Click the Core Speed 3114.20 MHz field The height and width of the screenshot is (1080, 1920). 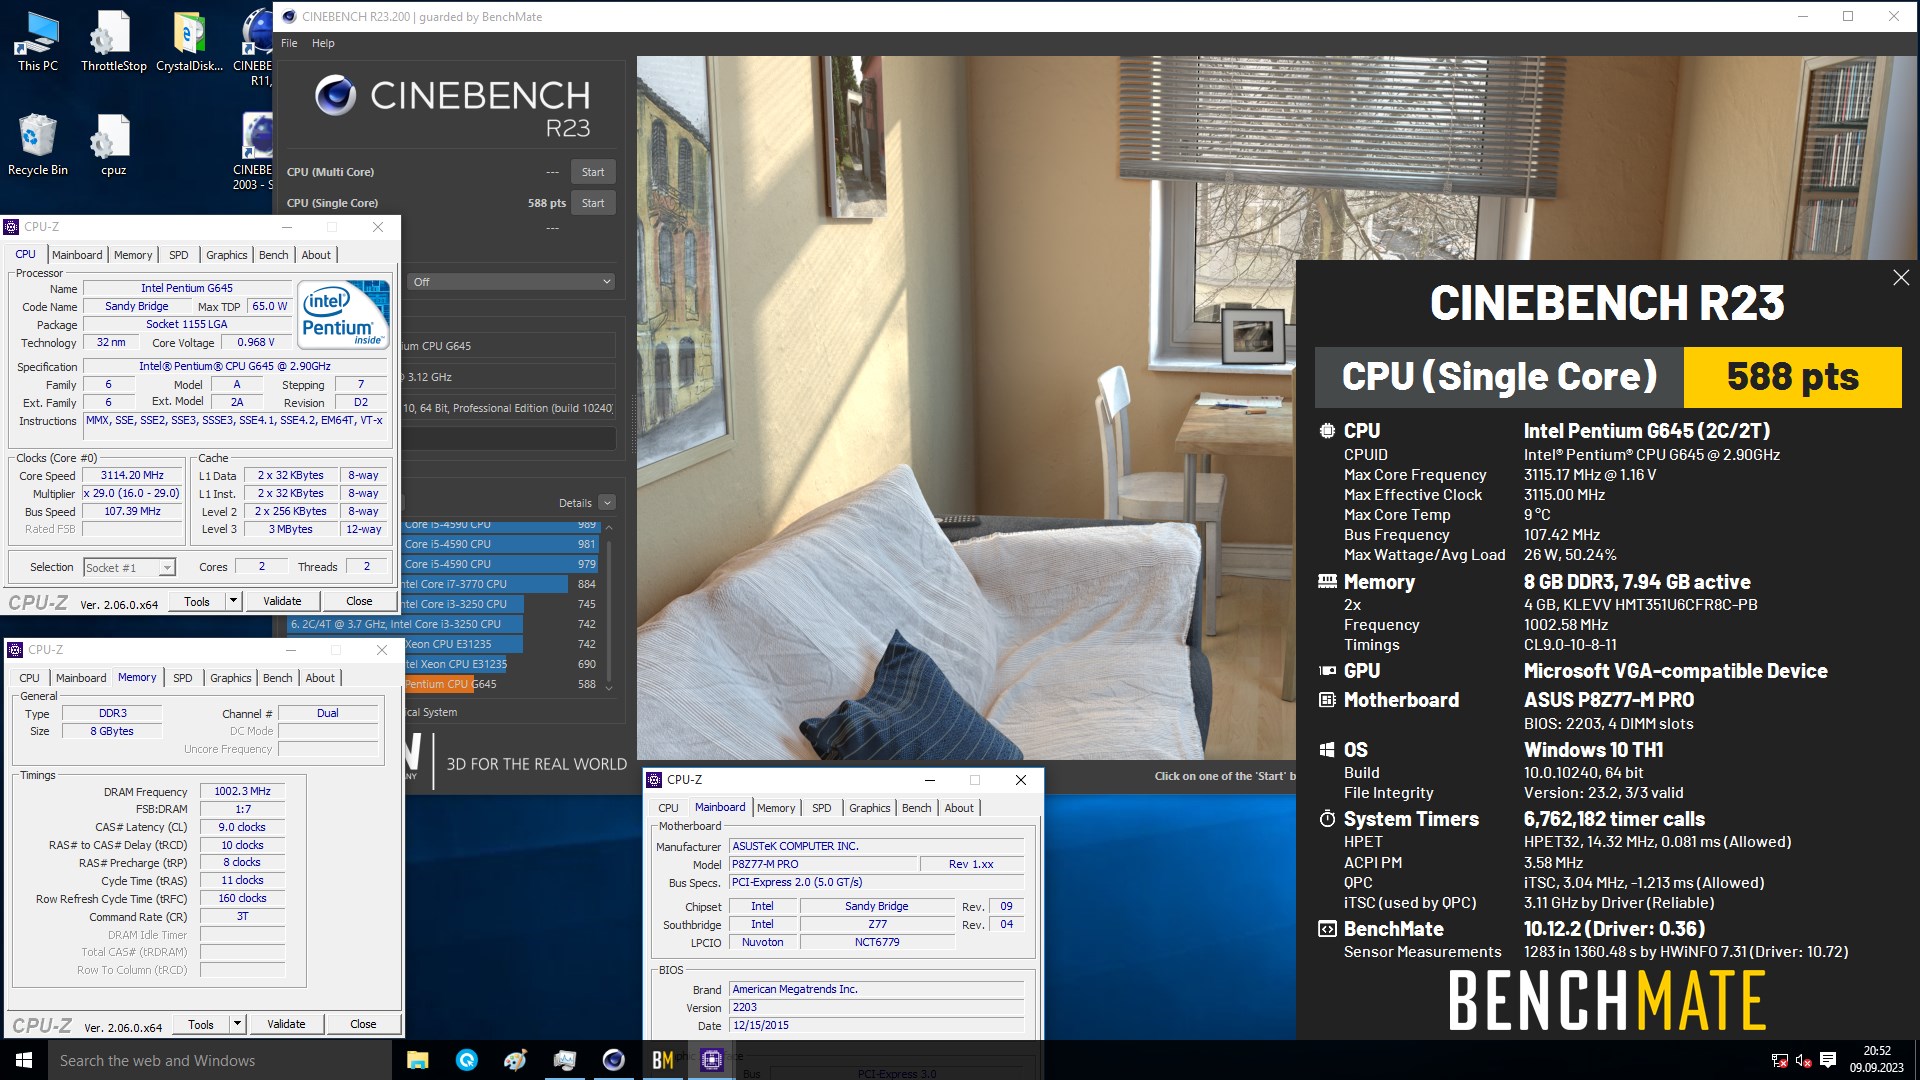132,476
